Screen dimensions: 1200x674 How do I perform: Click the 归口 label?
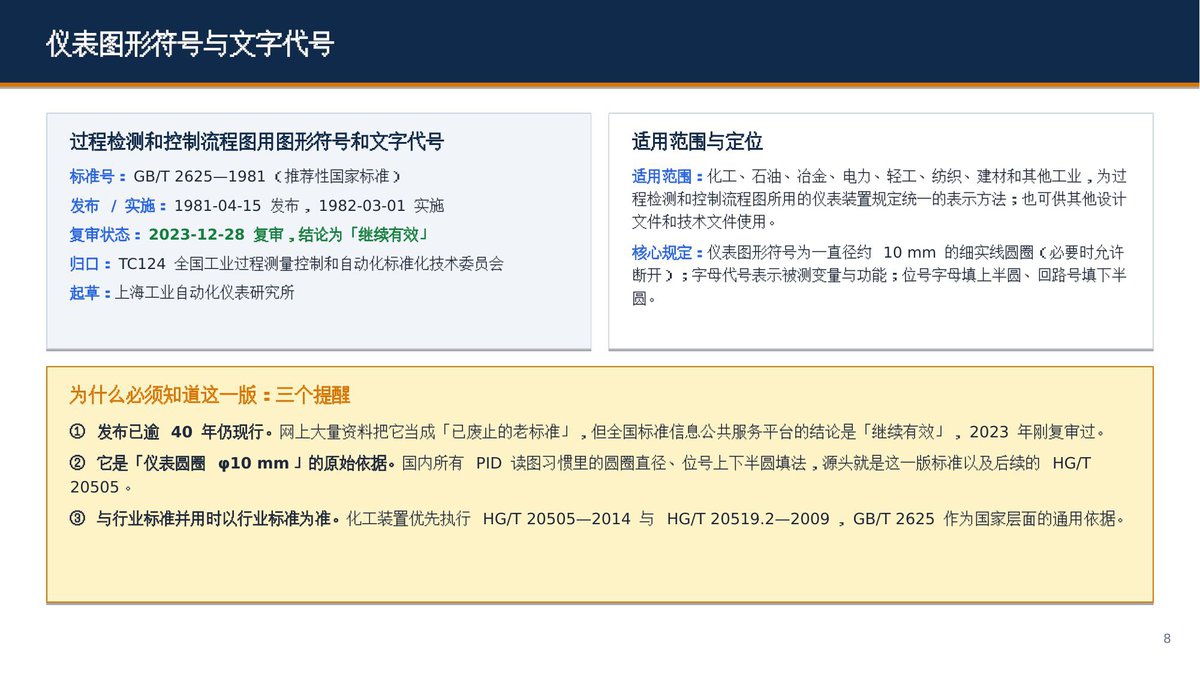coord(88,264)
